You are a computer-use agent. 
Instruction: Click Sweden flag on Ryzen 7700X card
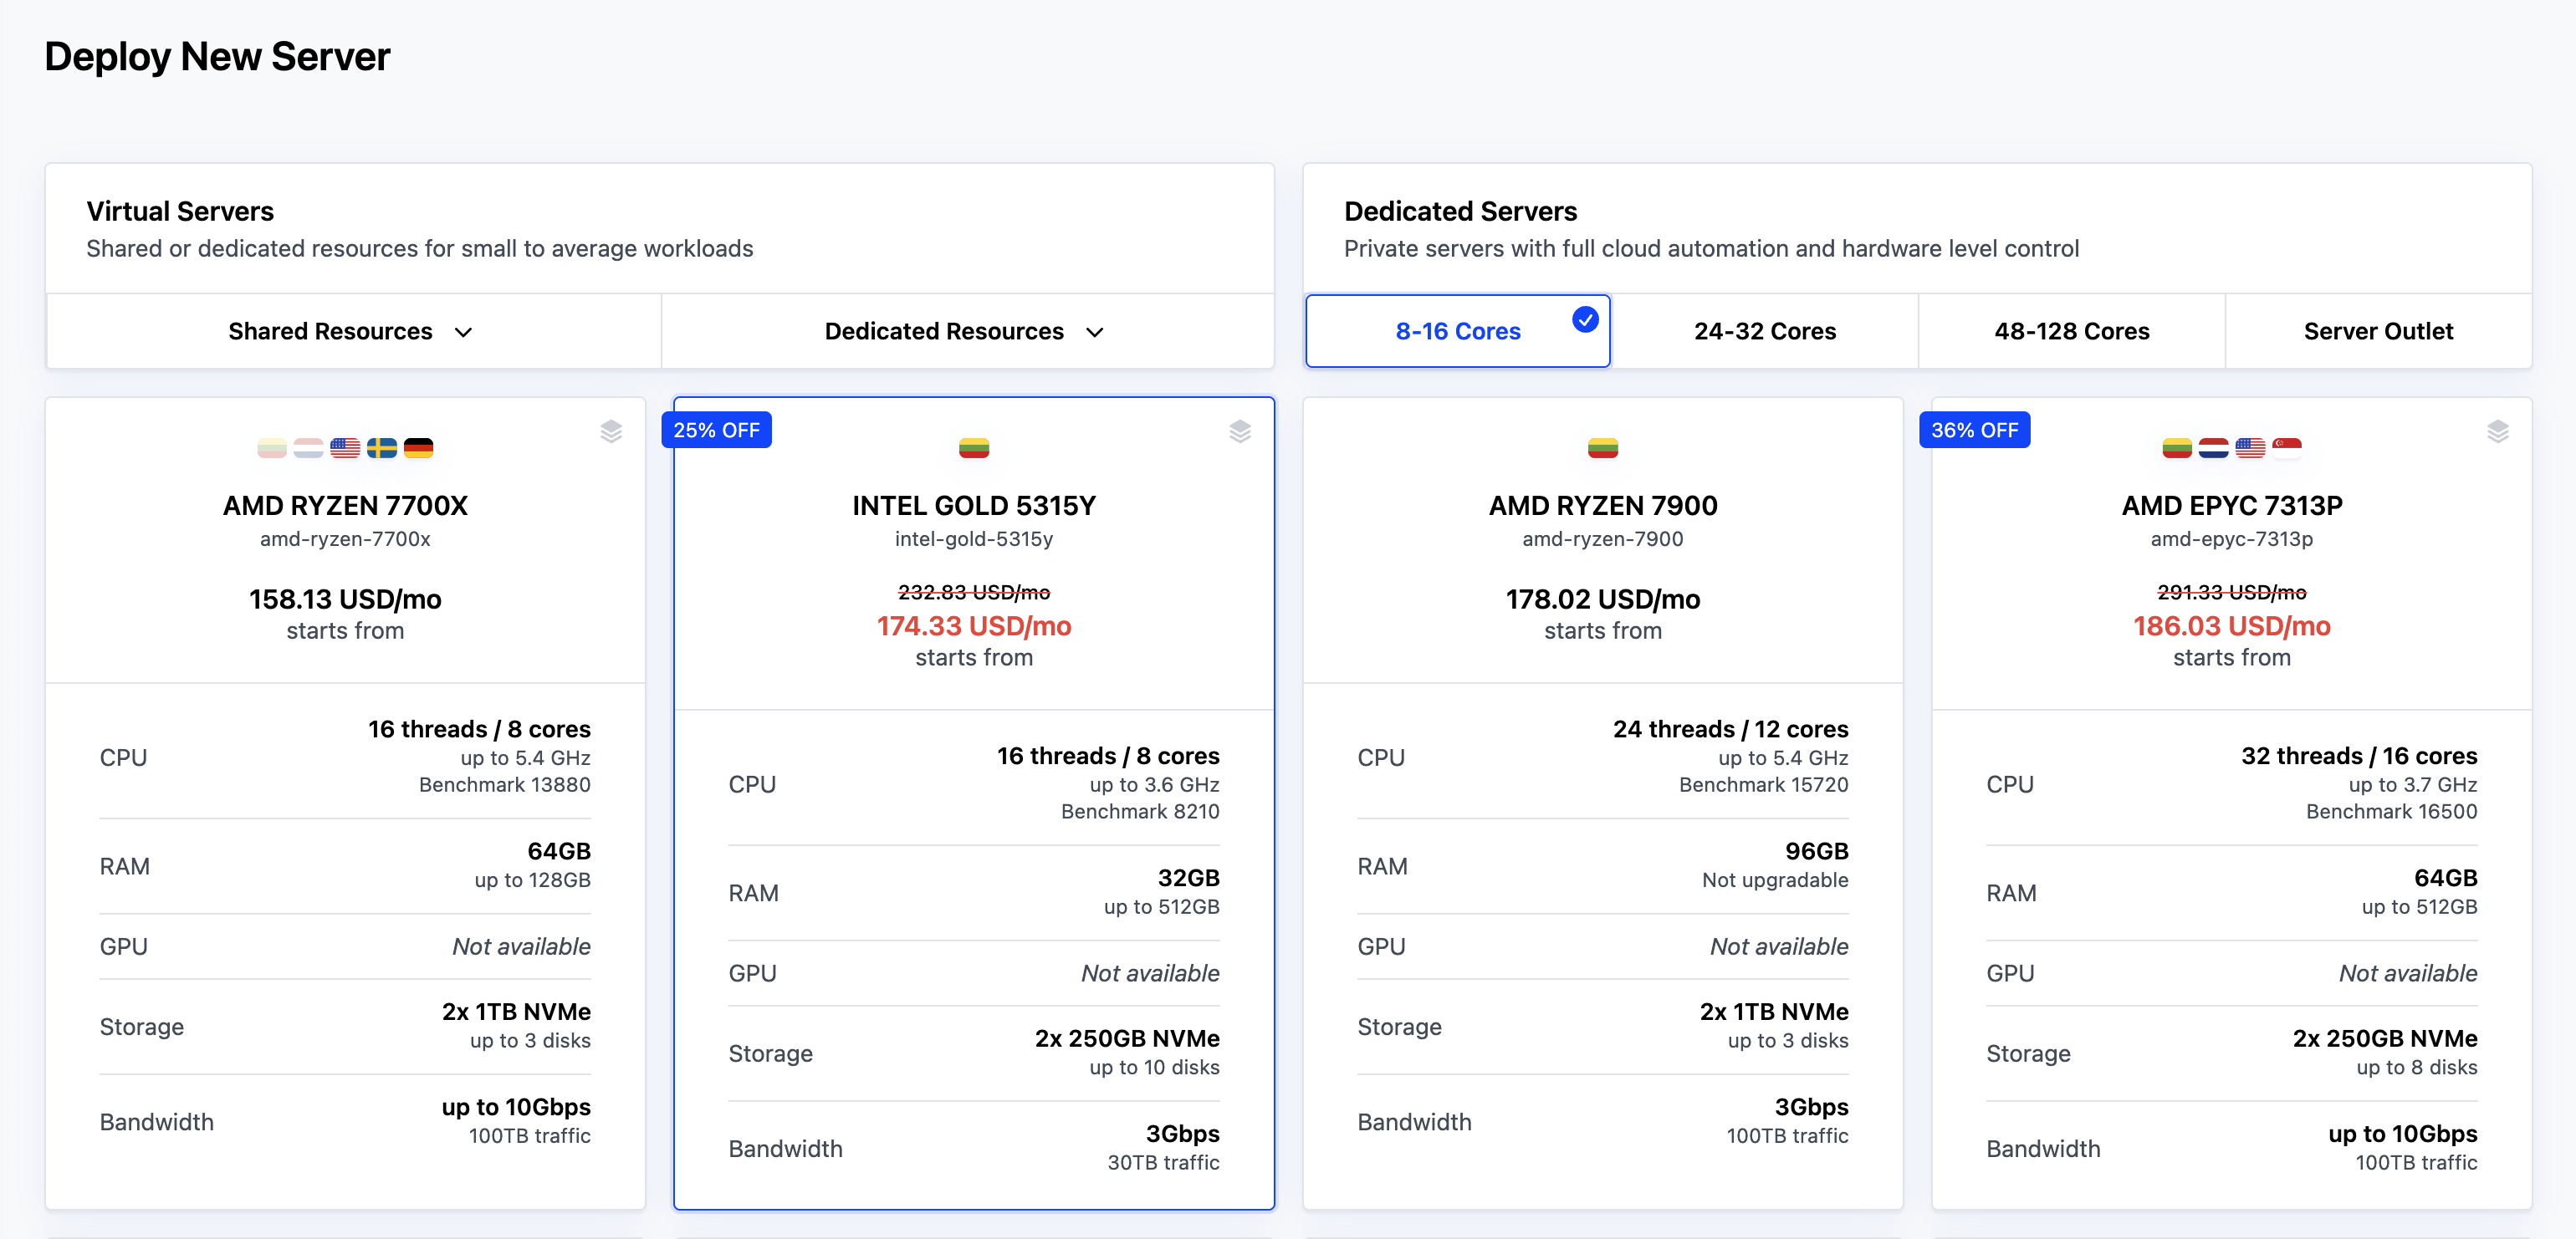(381, 448)
